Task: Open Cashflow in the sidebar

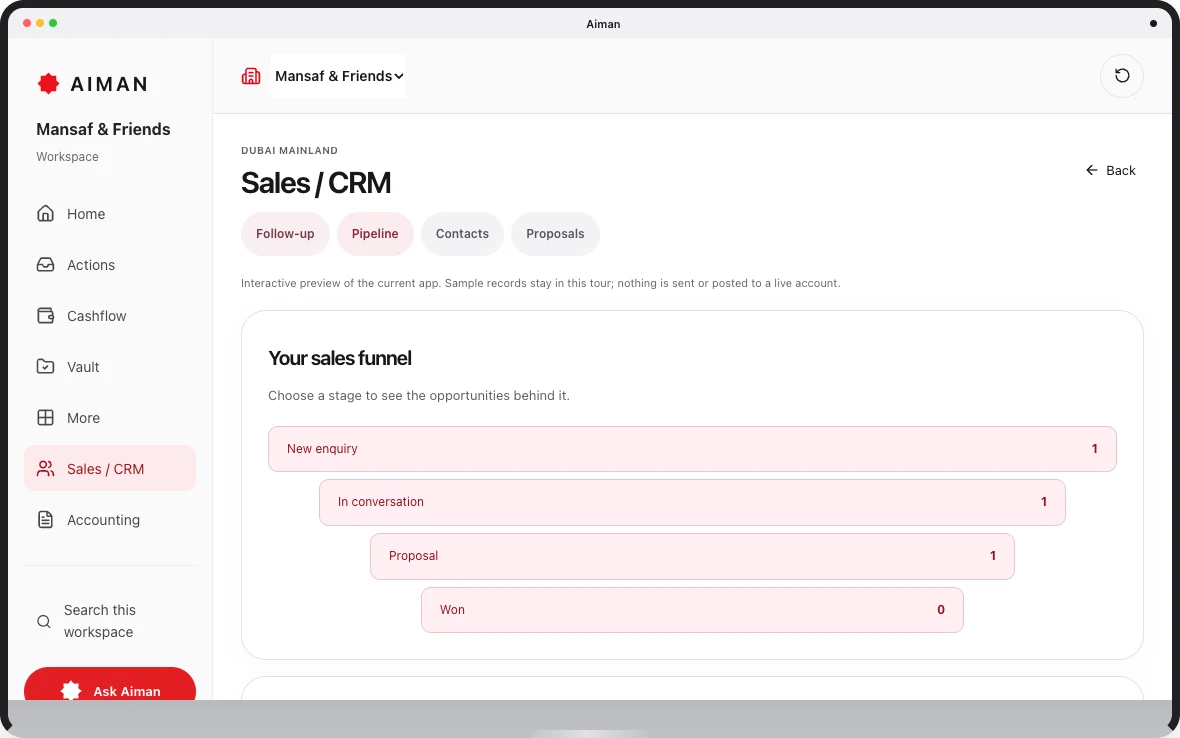Action: point(110,316)
